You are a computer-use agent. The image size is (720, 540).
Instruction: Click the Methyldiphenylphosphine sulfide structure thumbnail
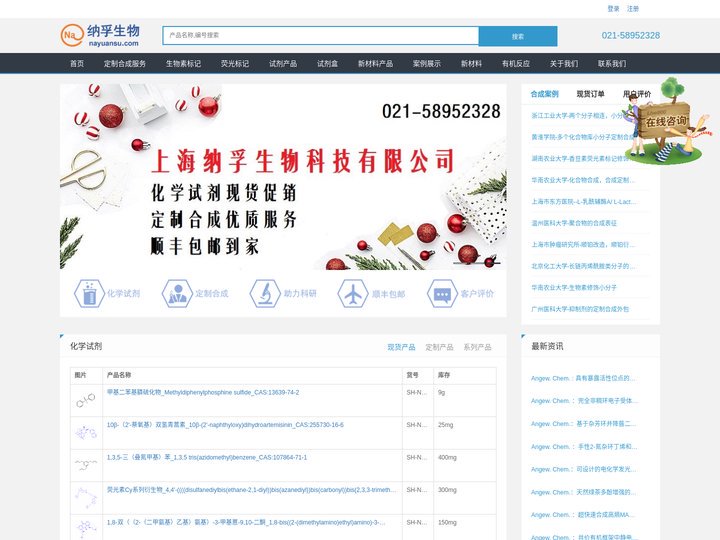click(86, 400)
